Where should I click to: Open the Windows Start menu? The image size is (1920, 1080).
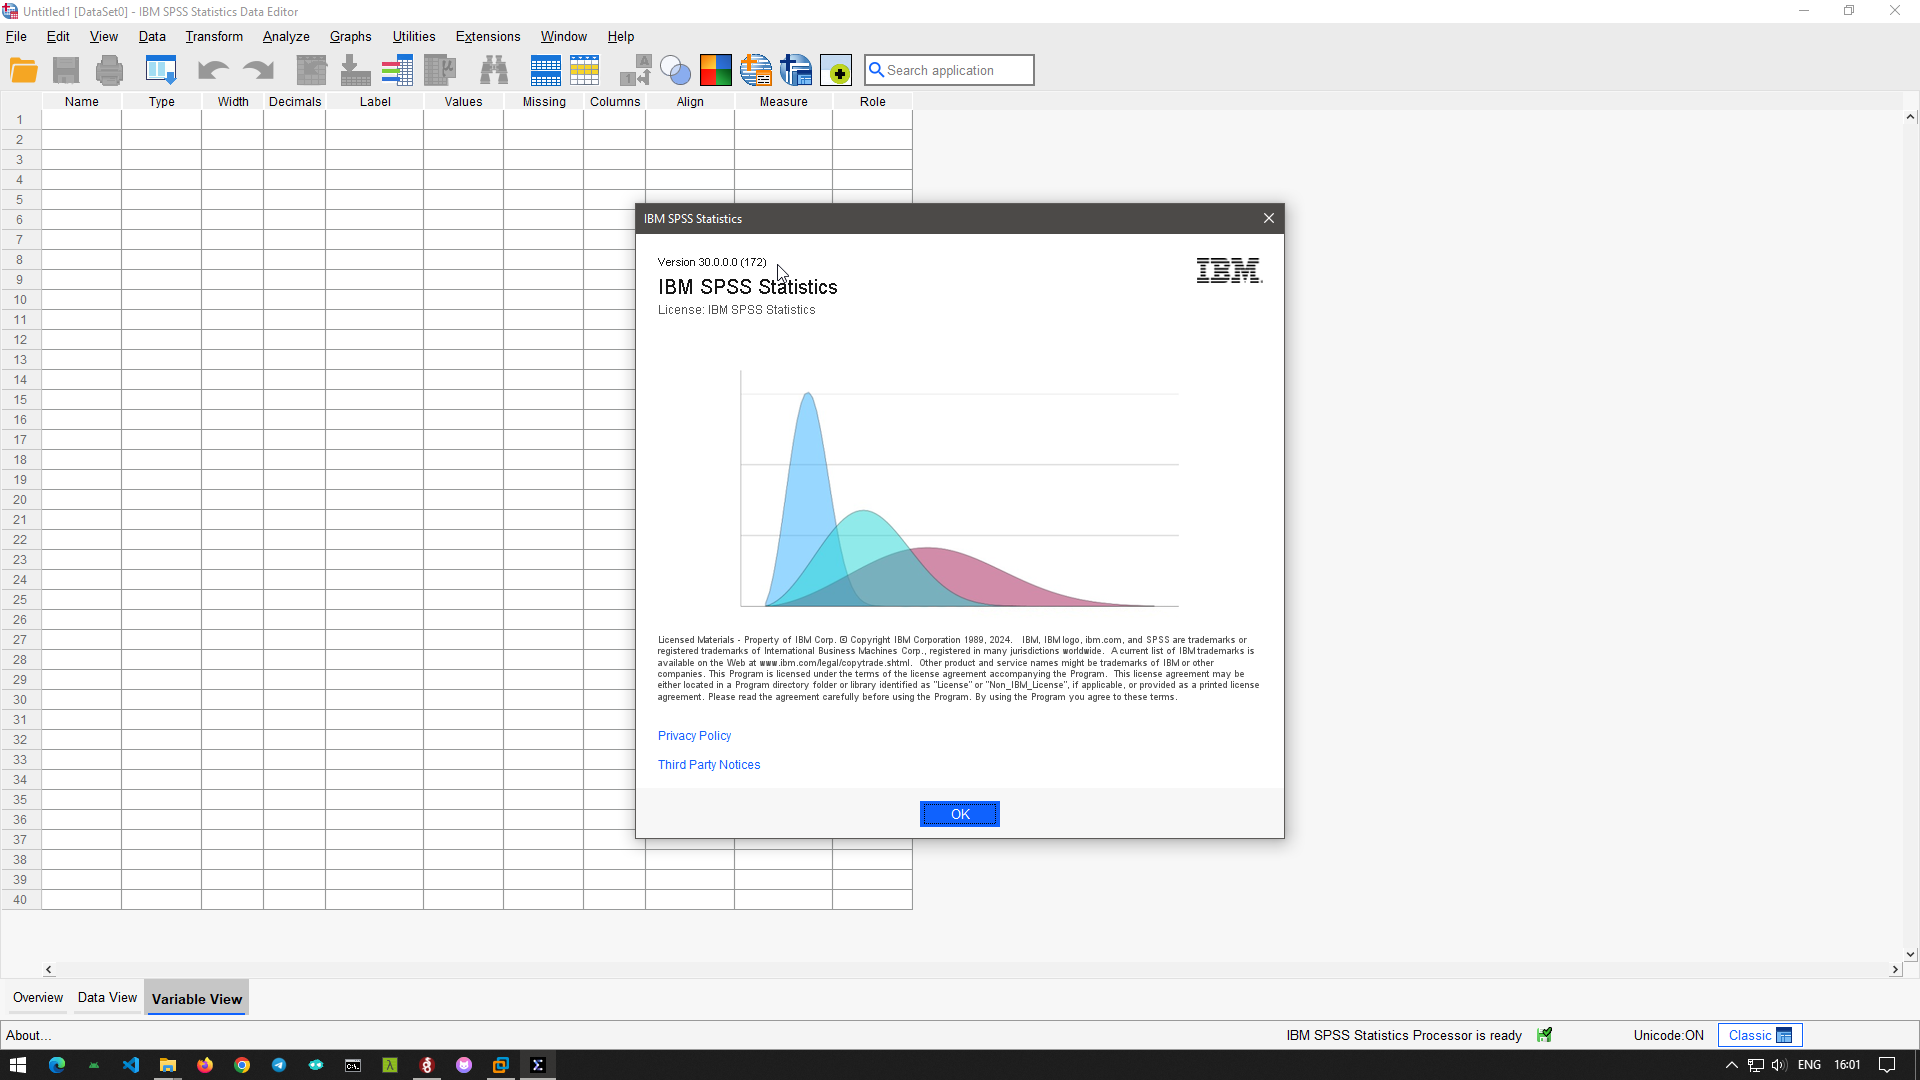click(18, 1065)
